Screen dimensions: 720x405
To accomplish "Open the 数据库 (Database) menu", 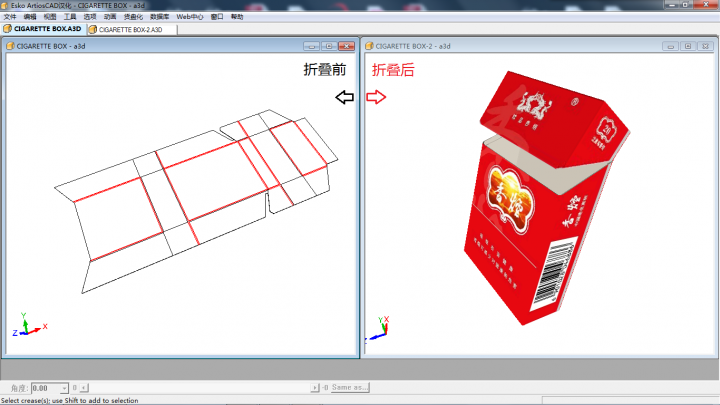I will (x=160, y=17).
